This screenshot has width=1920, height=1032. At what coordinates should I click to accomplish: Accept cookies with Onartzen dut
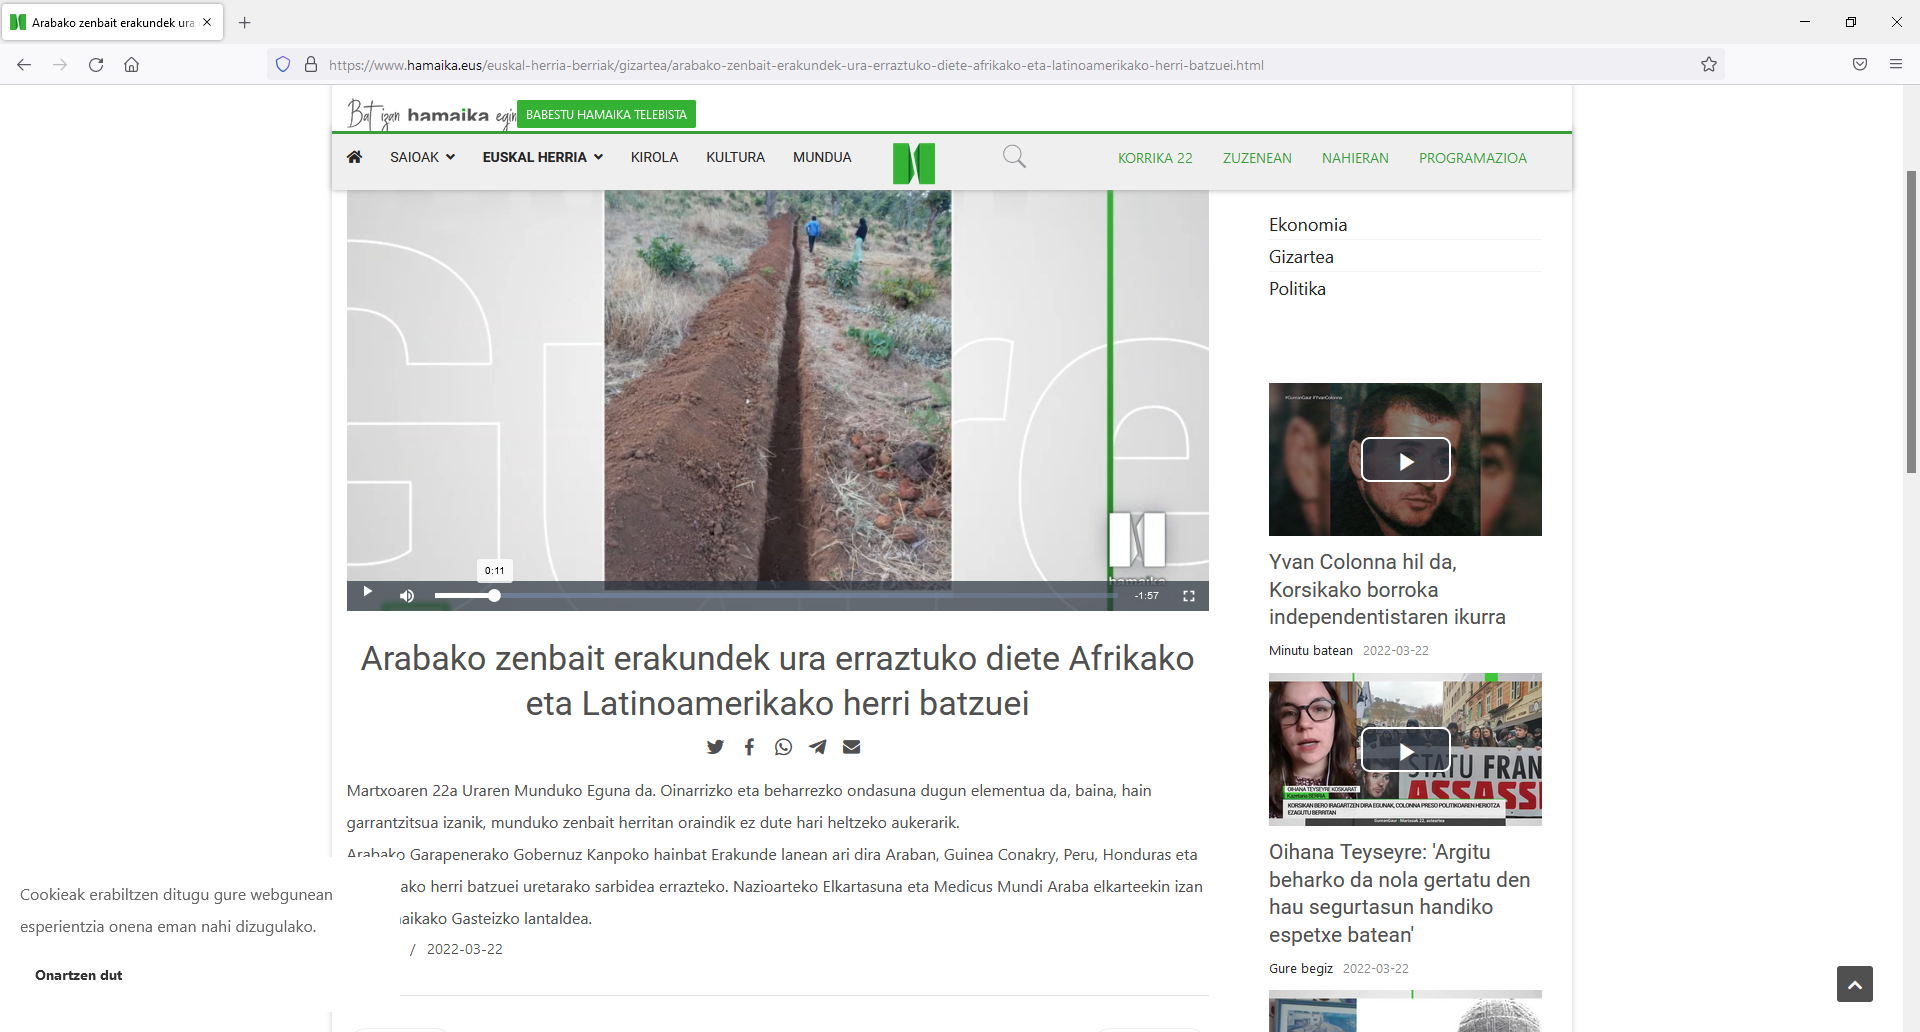tap(78, 975)
